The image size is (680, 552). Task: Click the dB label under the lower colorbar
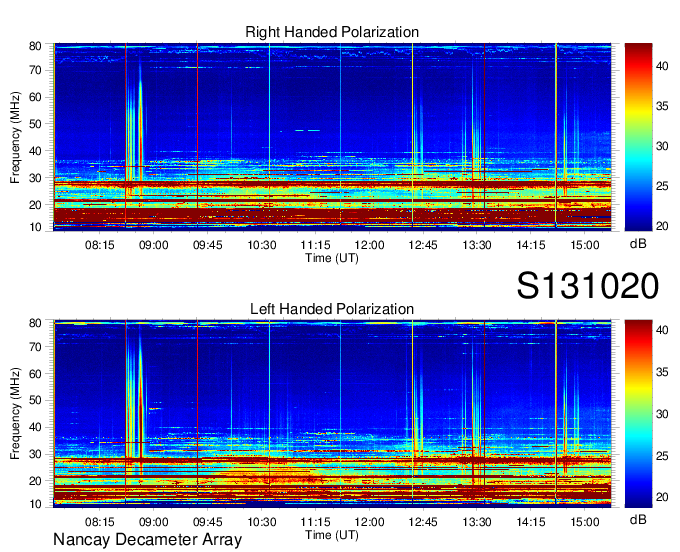(638, 519)
